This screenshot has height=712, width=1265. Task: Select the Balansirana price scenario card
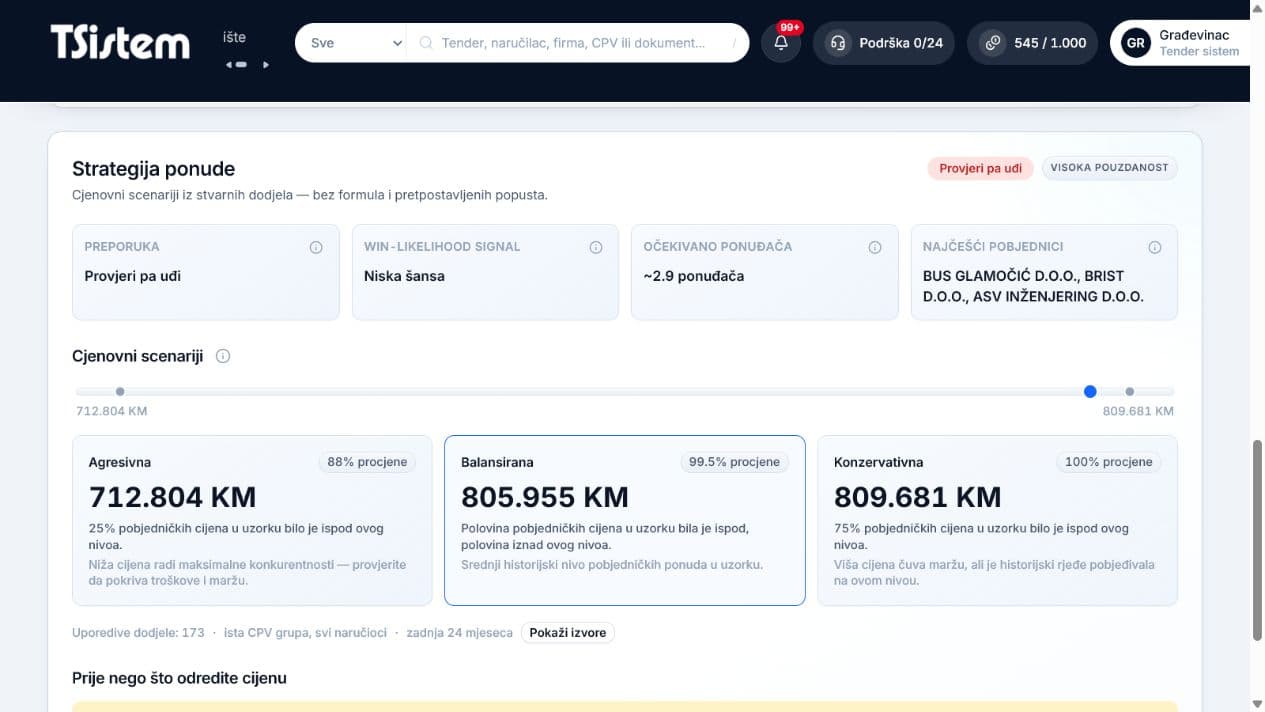pos(625,520)
